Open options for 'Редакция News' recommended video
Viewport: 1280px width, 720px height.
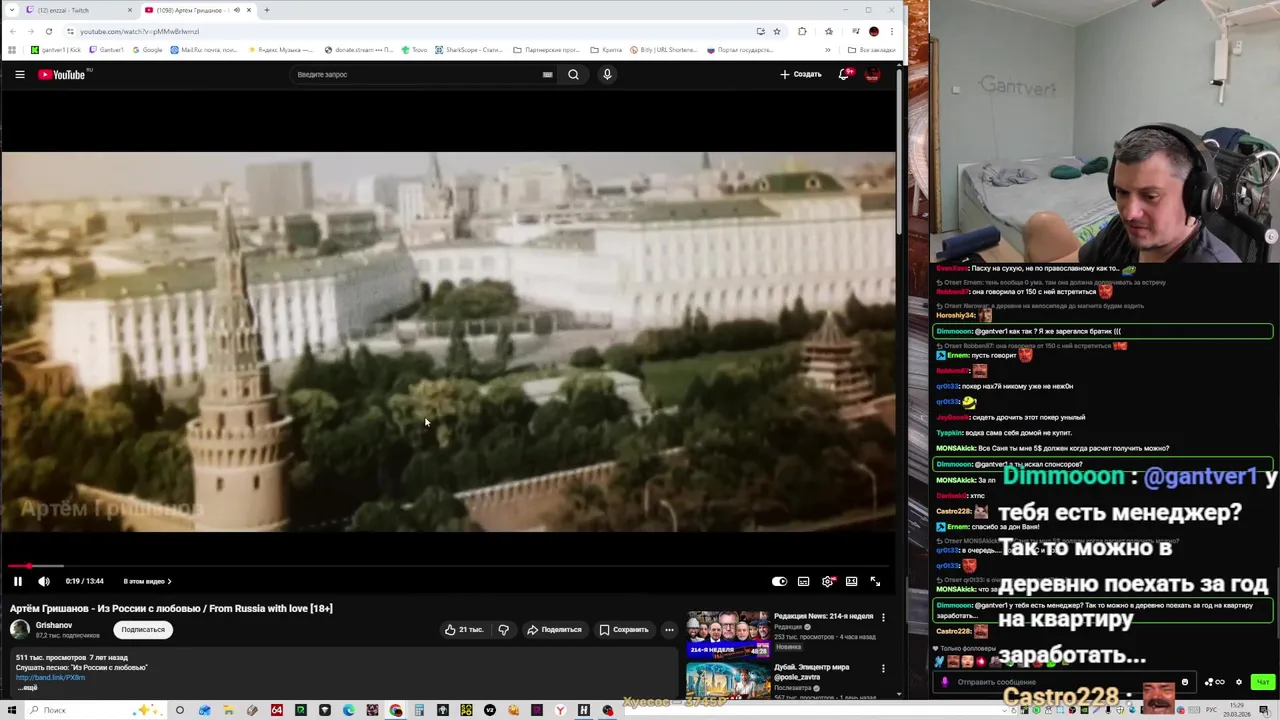click(x=883, y=618)
